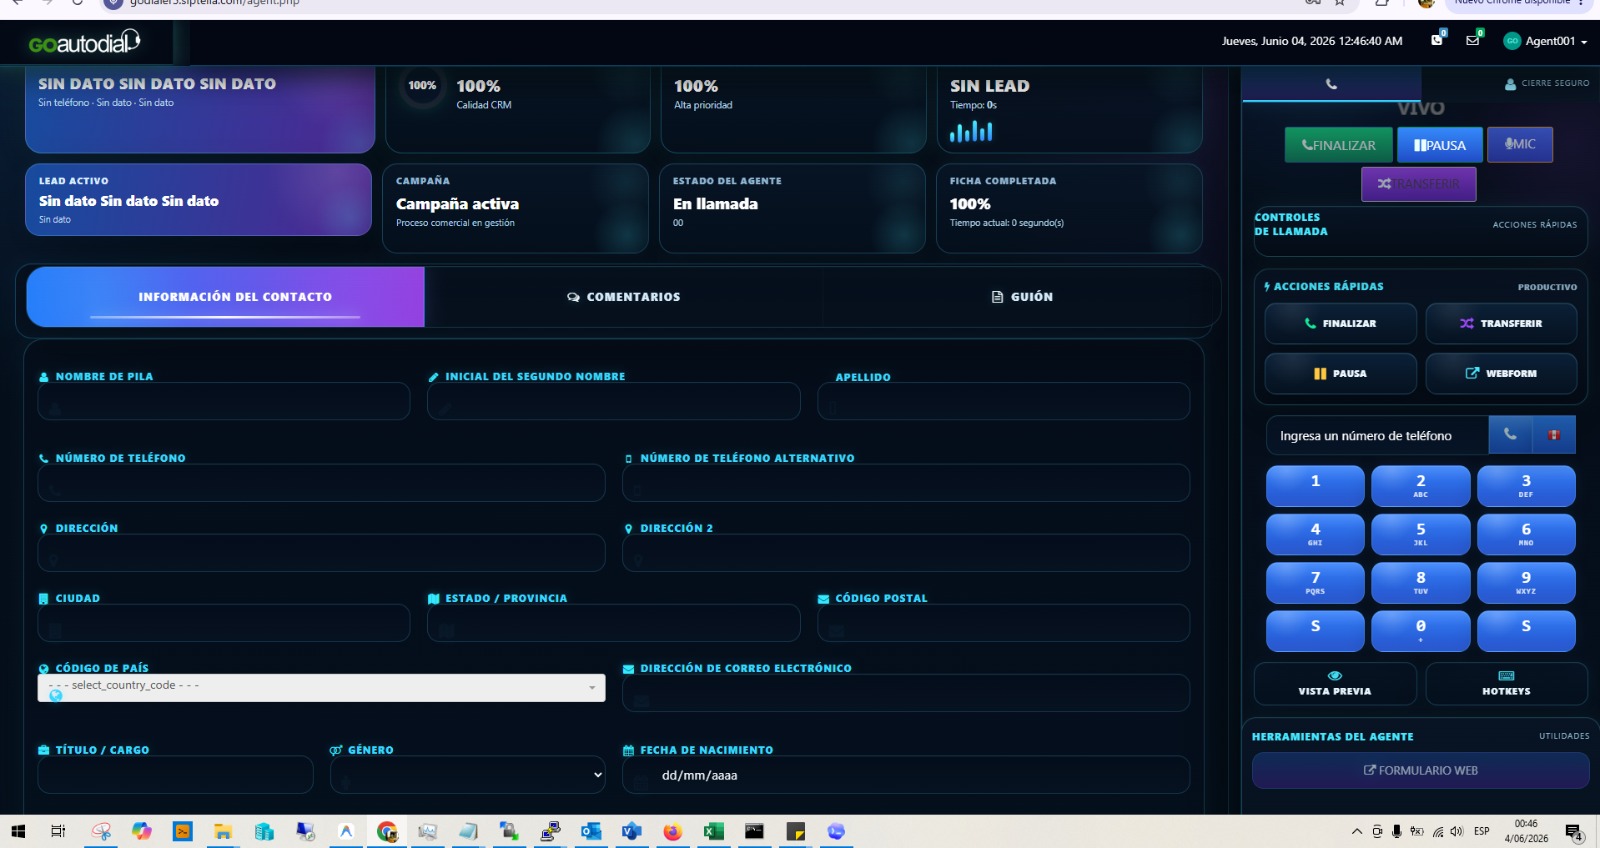Open the yellow sticky notes taskbar icon
Image resolution: width=1600 pixels, height=848 pixels.
tap(795, 831)
